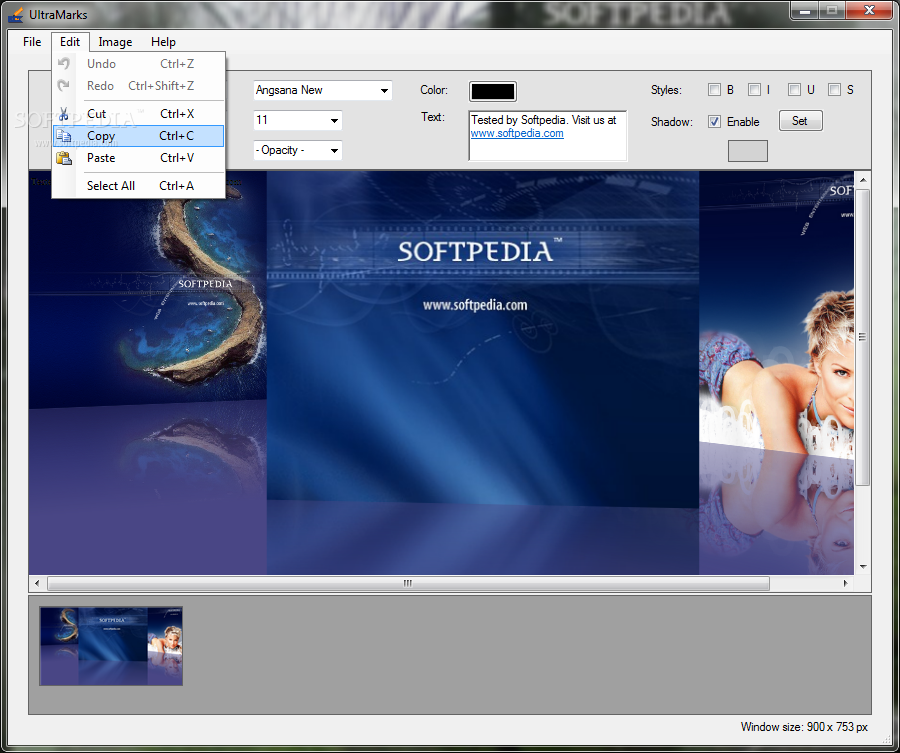Open the Help menu
The width and height of the screenshot is (900, 753).
[163, 42]
